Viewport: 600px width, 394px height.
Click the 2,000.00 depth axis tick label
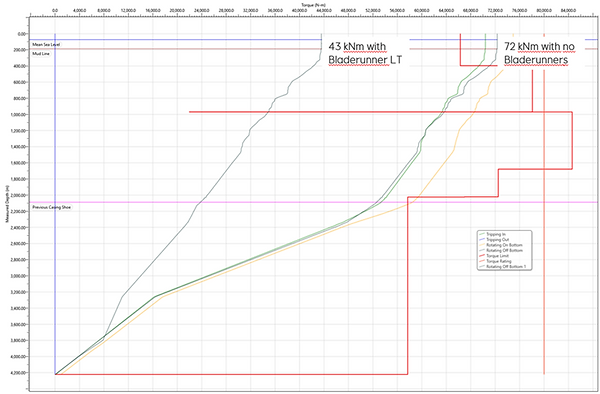click(19, 195)
